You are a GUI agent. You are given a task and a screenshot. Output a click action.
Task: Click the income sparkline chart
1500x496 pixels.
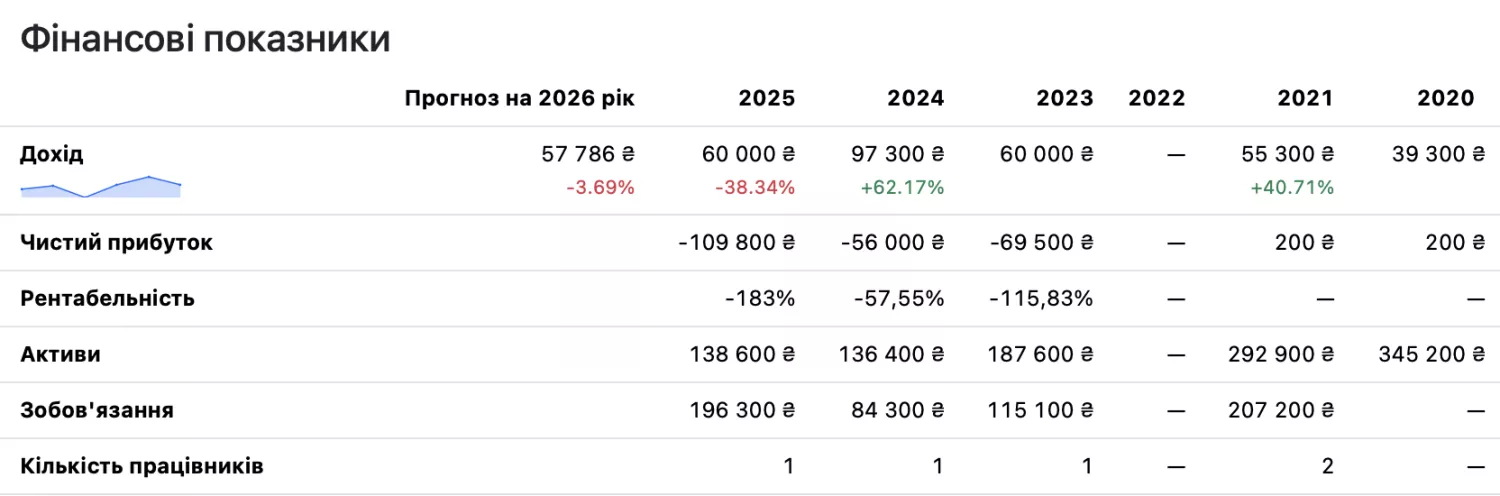click(100, 186)
